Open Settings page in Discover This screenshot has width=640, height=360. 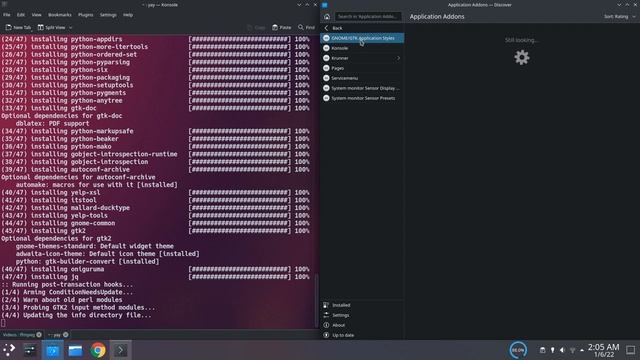click(x=362, y=315)
